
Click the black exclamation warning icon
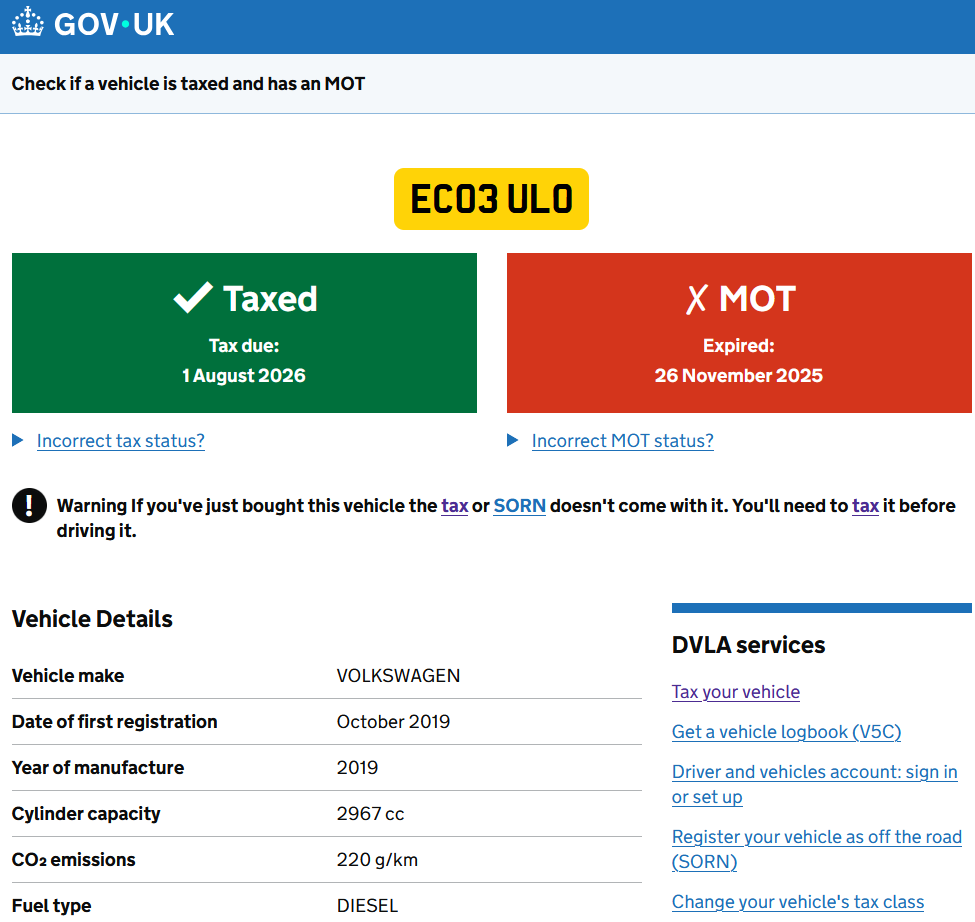(29, 505)
